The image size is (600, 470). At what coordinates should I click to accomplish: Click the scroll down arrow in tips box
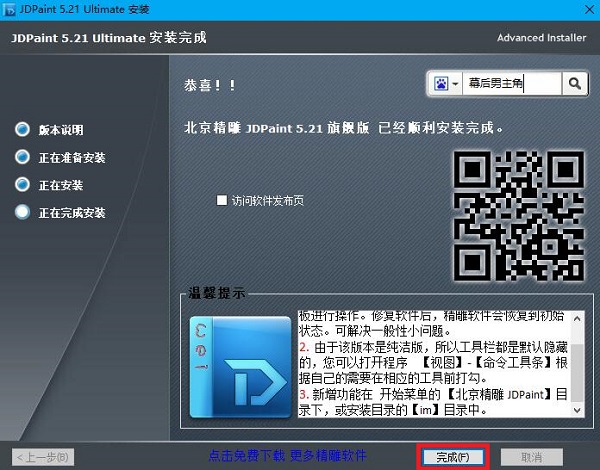tap(577, 409)
